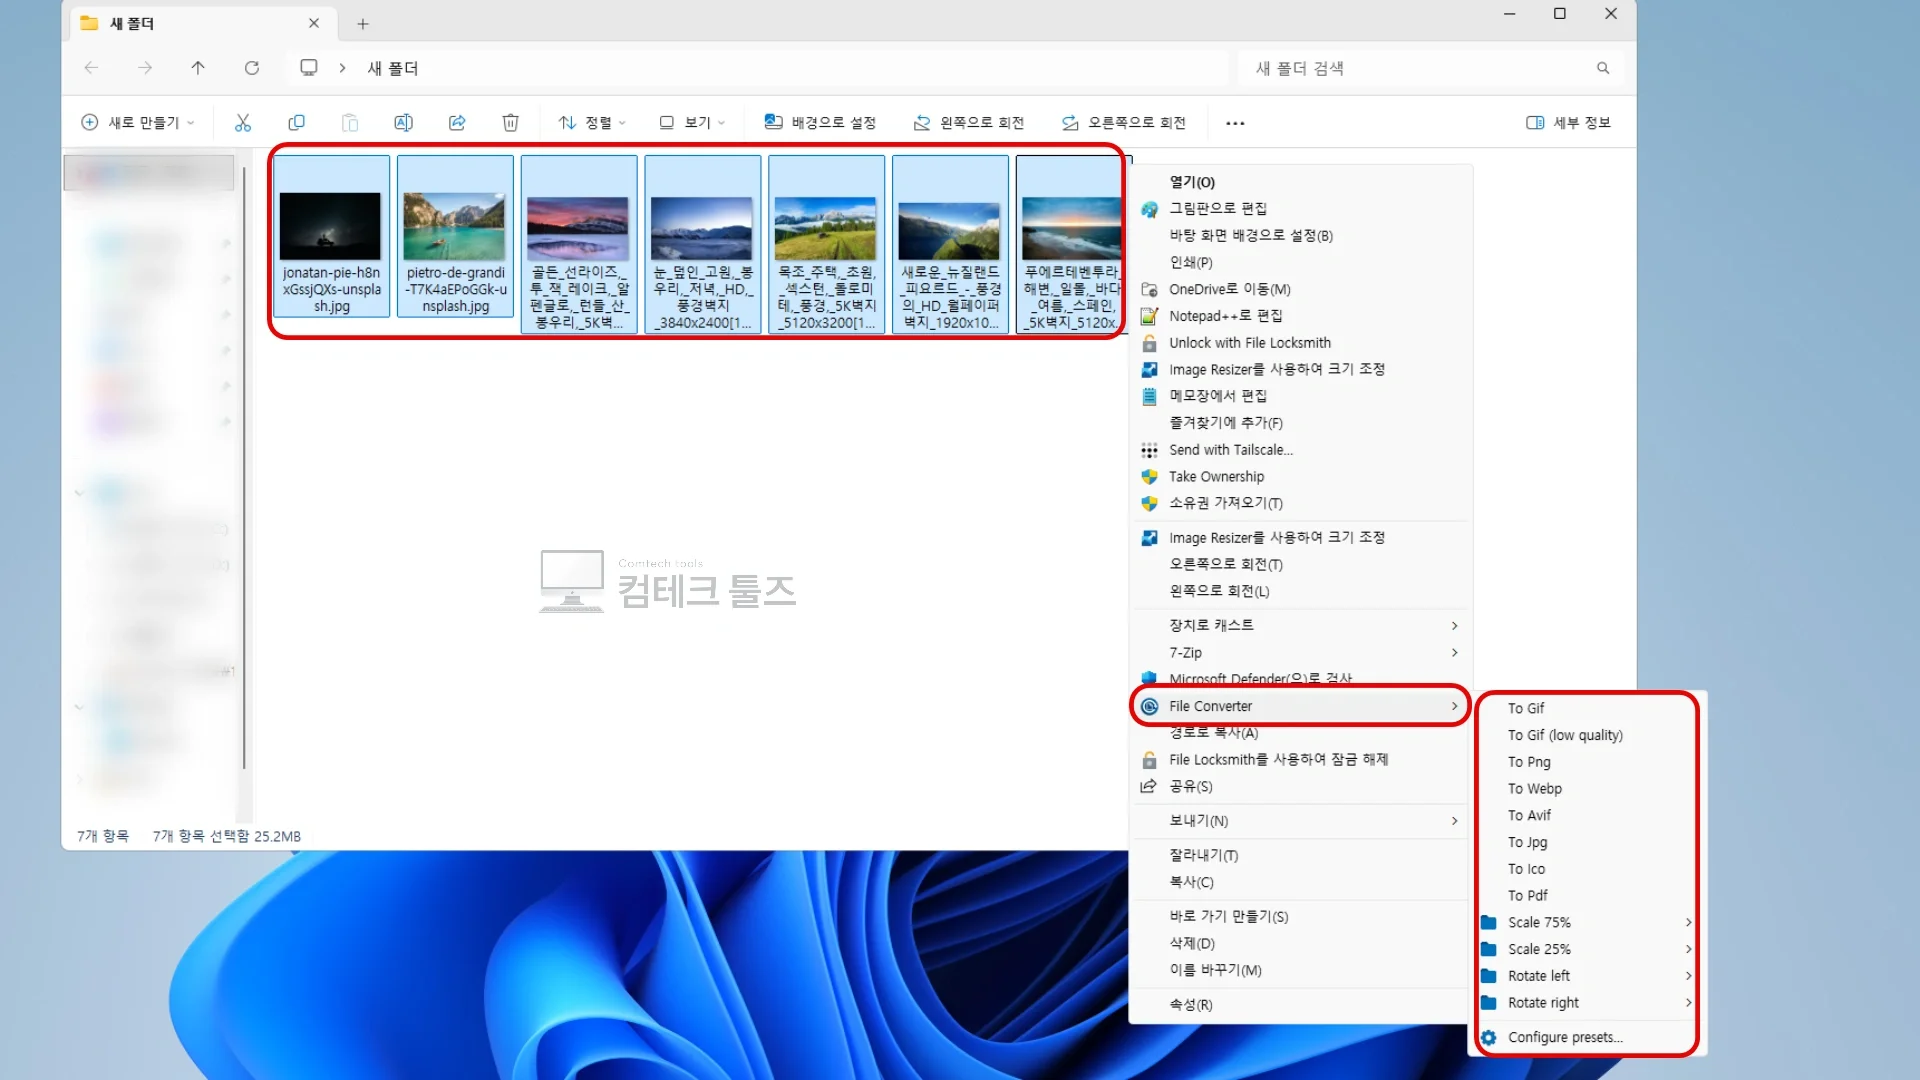Expand the Rotate right submenu
The width and height of the screenshot is (1920, 1080).
[1588, 1003]
